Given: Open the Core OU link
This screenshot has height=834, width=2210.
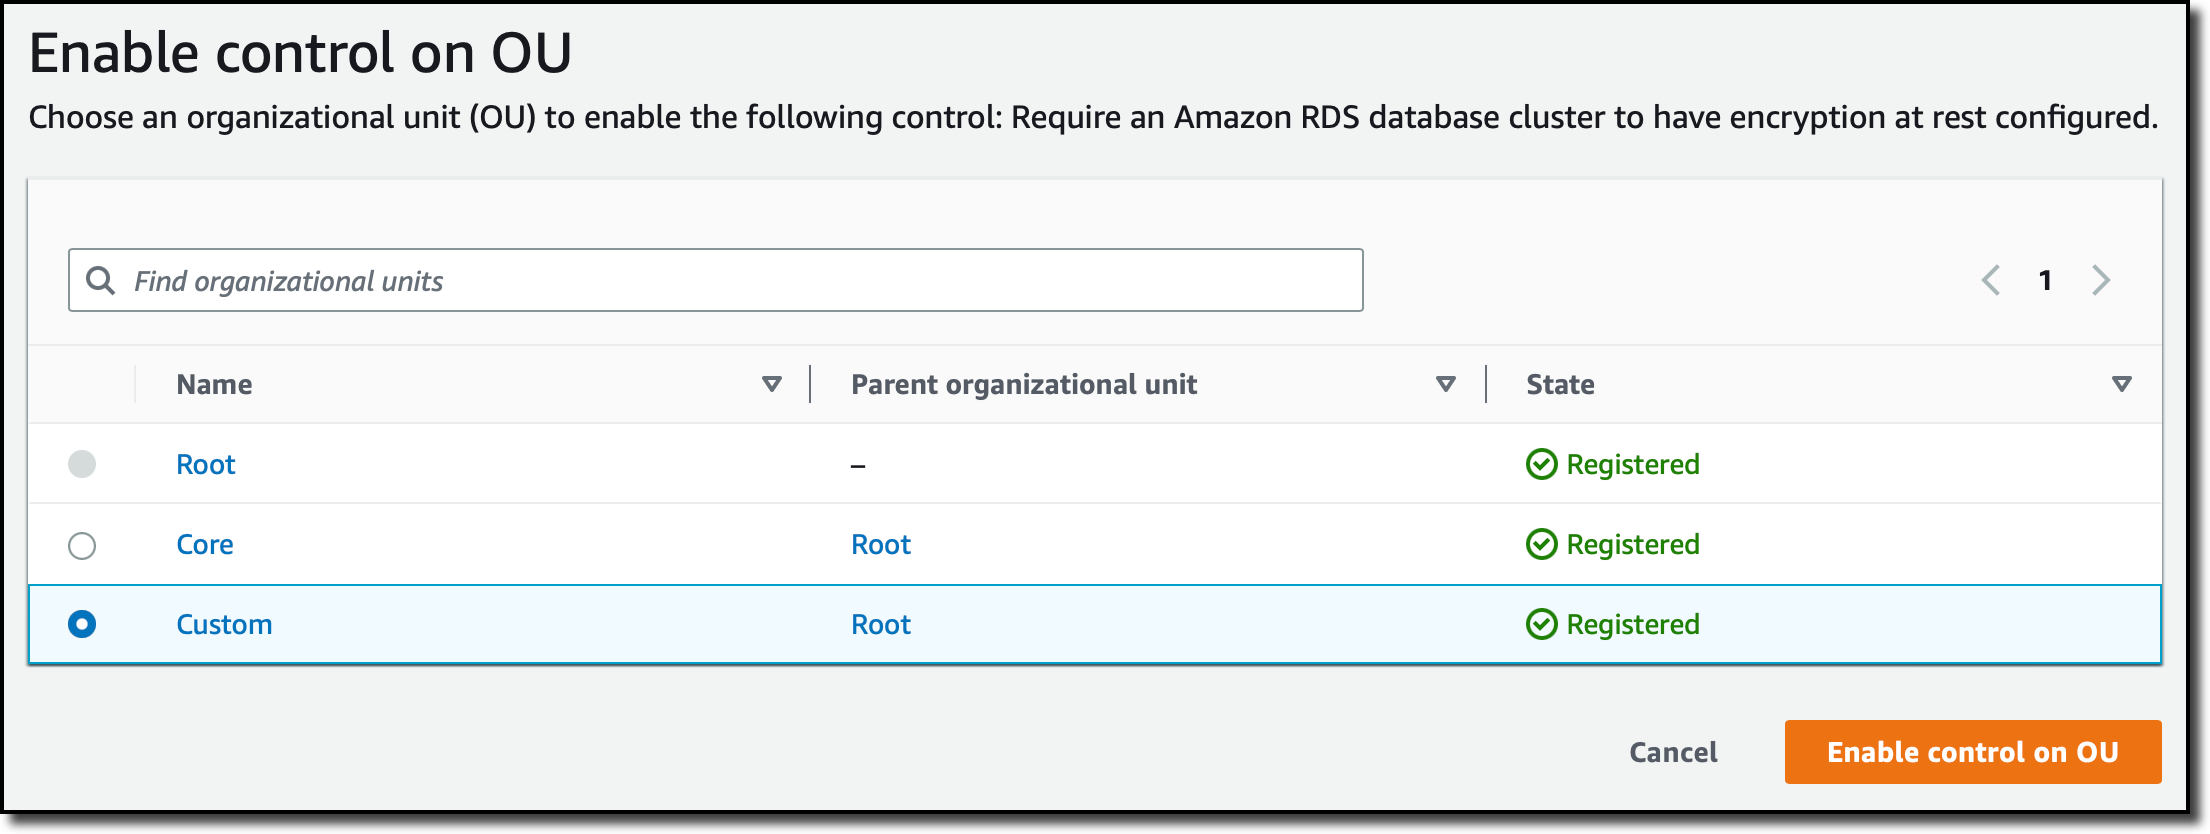Looking at the screenshot, I should pyautogui.click(x=205, y=544).
